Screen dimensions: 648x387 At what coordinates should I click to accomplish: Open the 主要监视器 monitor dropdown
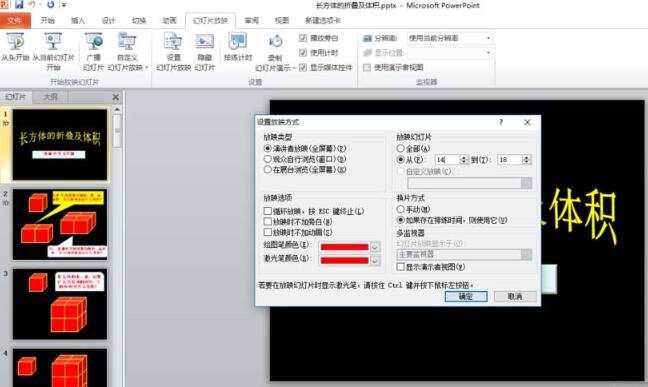click(464, 254)
